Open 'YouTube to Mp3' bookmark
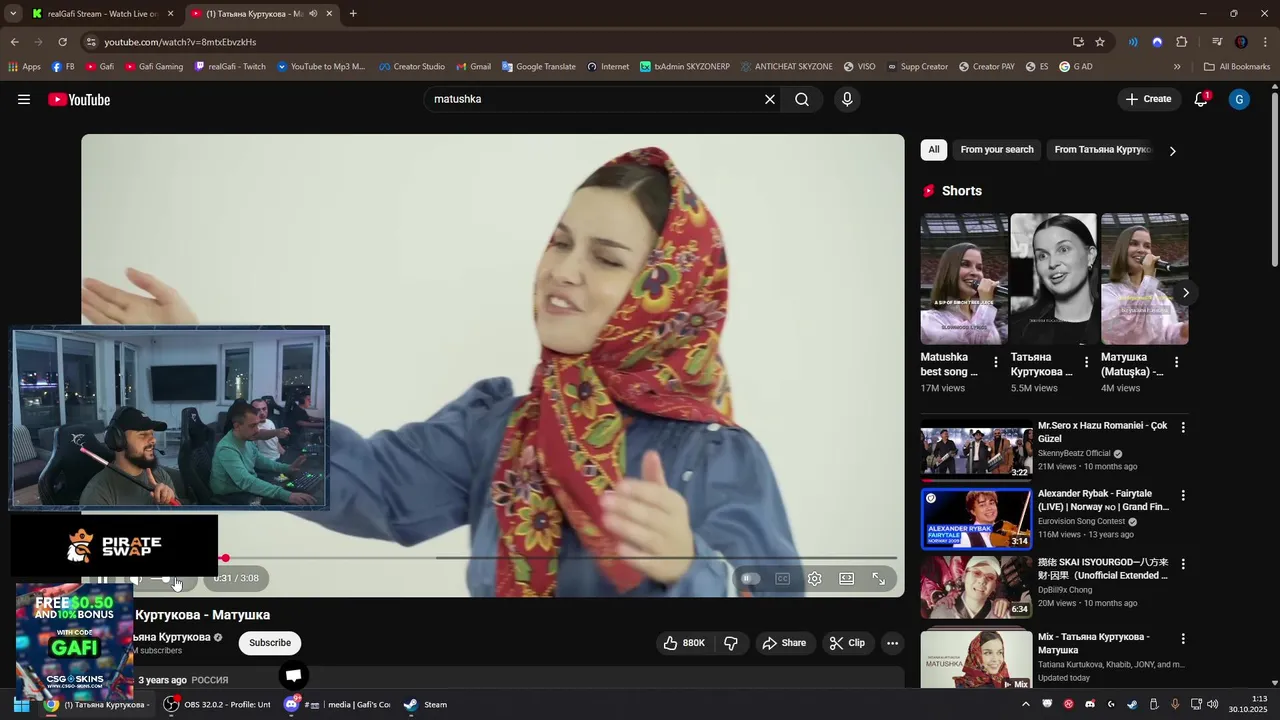The image size is (1280, 720). pos(321,67)
